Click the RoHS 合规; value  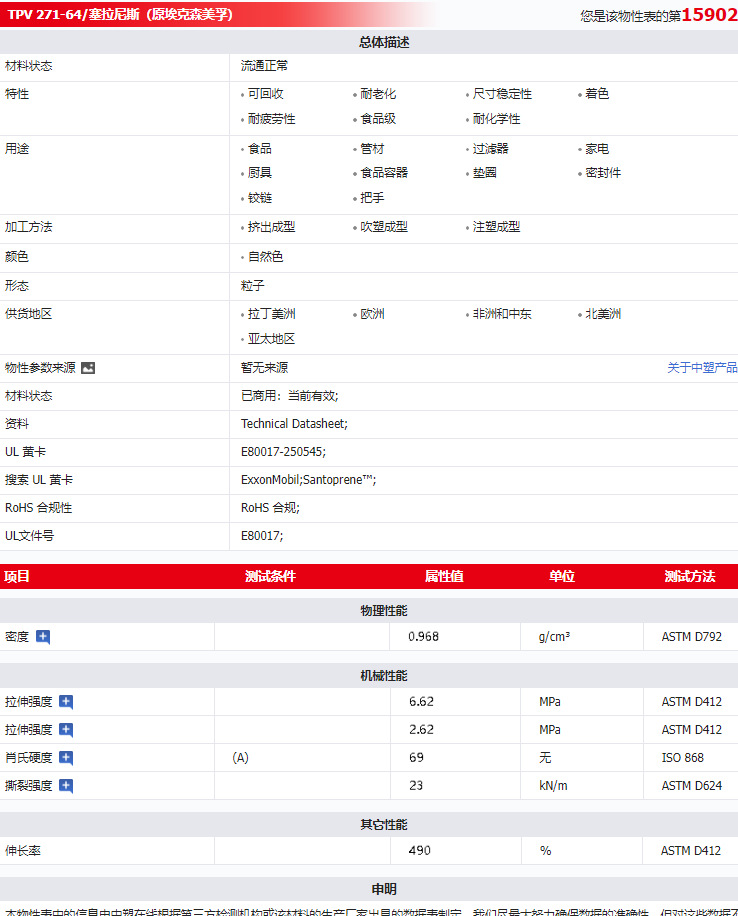pyautogui.click(x=270, y=508)
